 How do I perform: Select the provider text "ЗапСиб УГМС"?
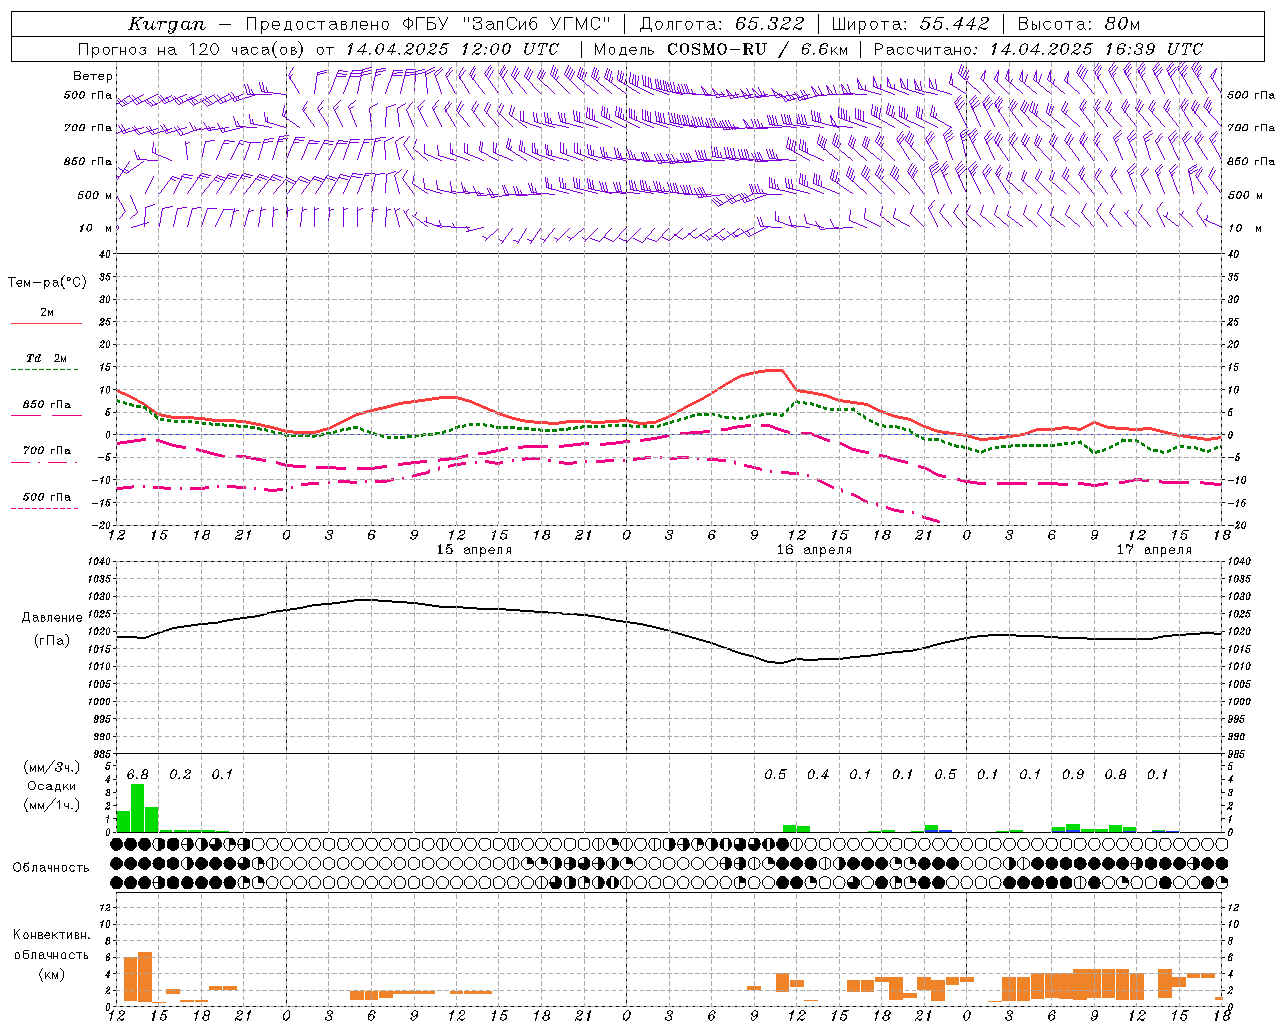[536, 24]
